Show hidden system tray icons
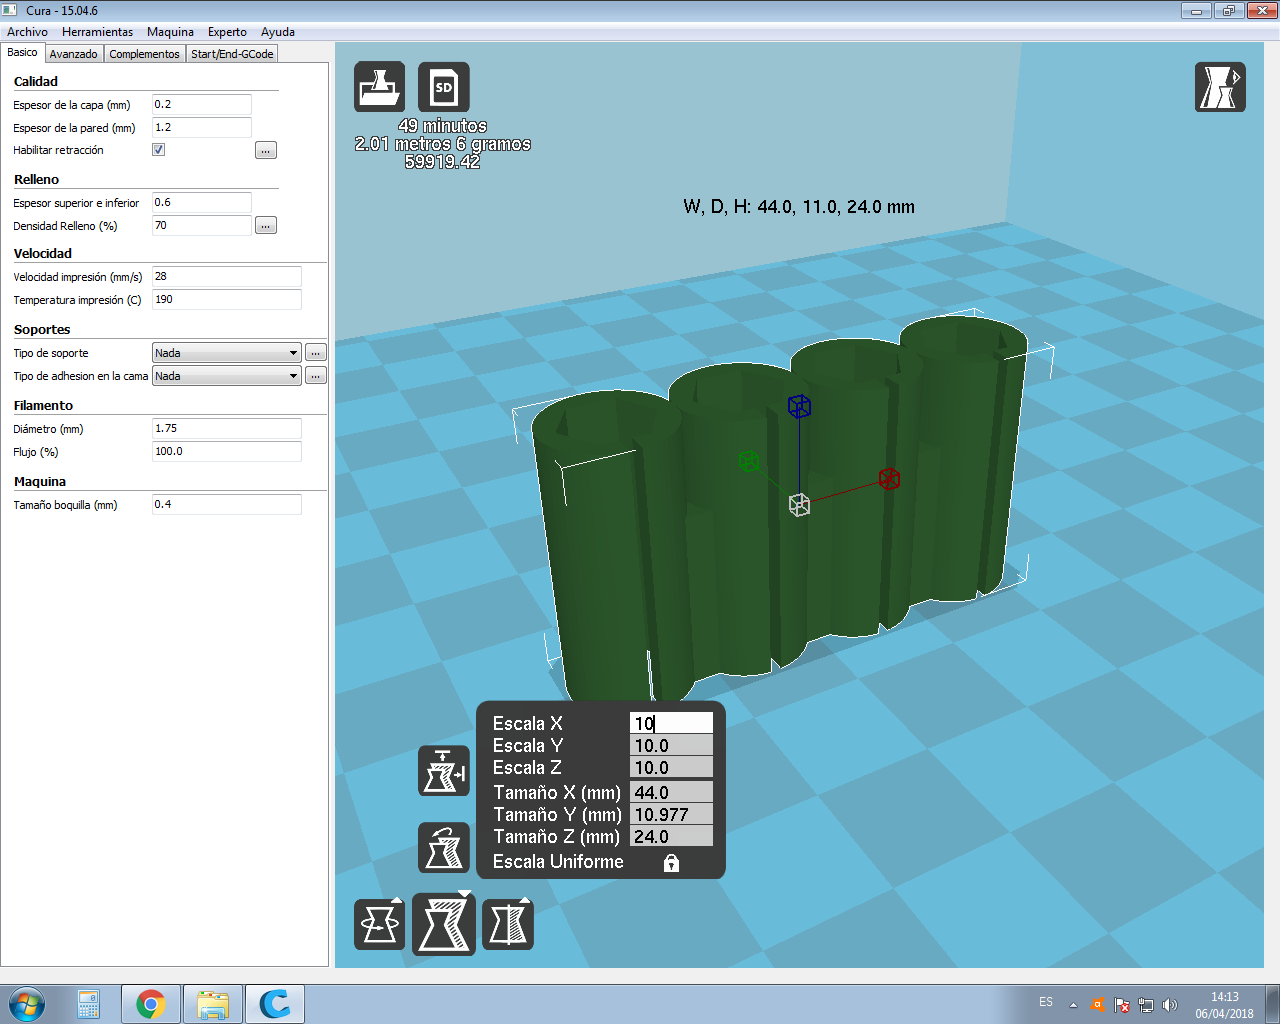The width and height of the screenshot is (1280, 1024). pos(1073,1005)
